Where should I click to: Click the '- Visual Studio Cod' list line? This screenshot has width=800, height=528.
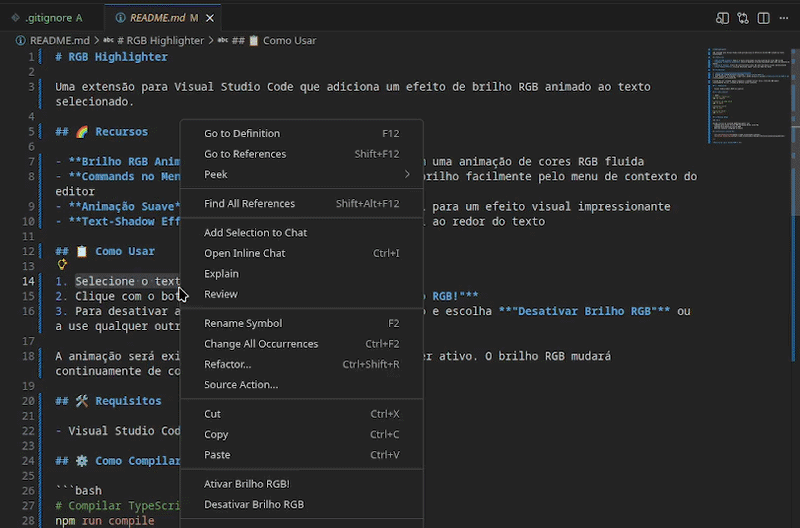(118, 431)
